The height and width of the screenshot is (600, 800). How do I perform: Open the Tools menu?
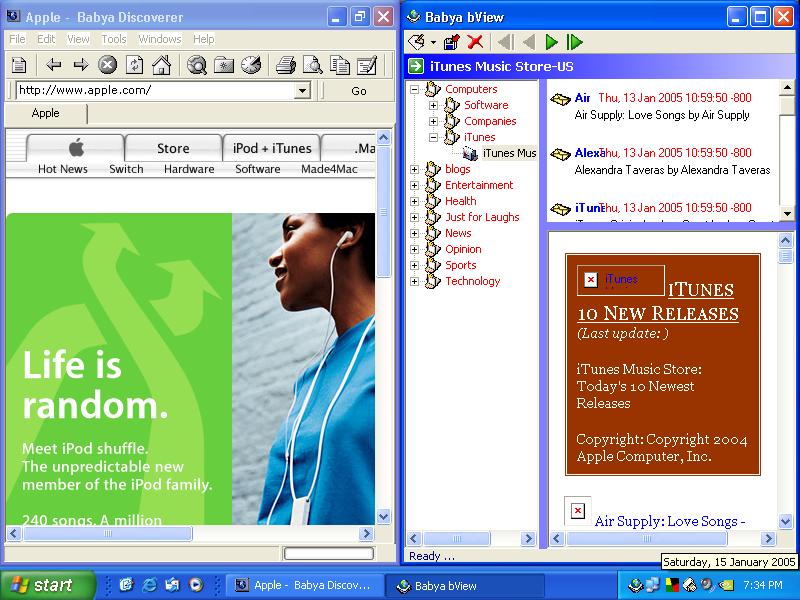[114, 39]
